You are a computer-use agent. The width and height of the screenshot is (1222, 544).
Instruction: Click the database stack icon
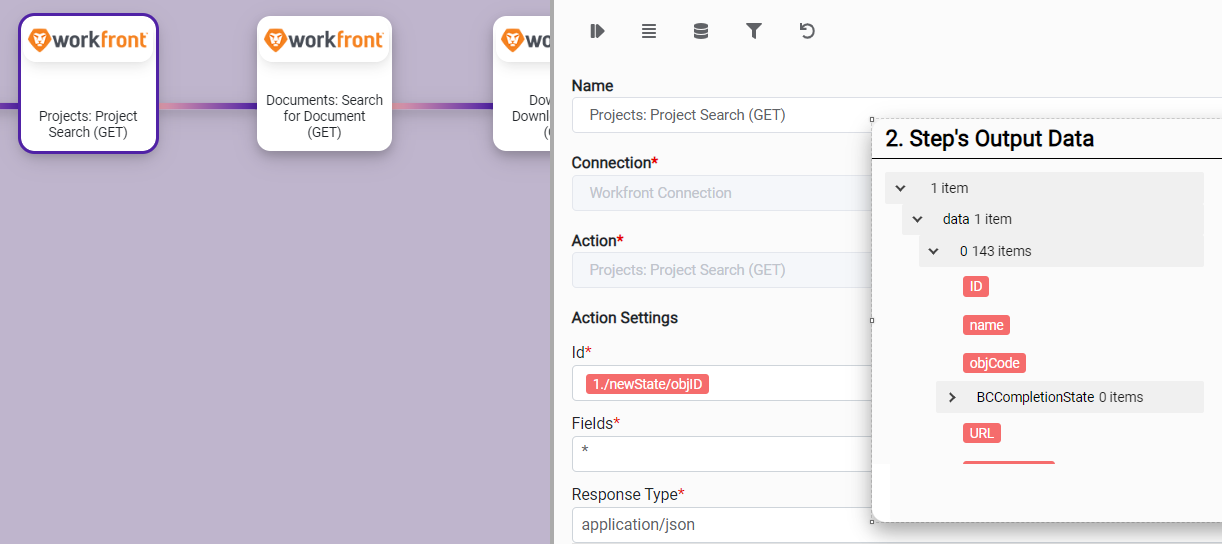point(701,31)
